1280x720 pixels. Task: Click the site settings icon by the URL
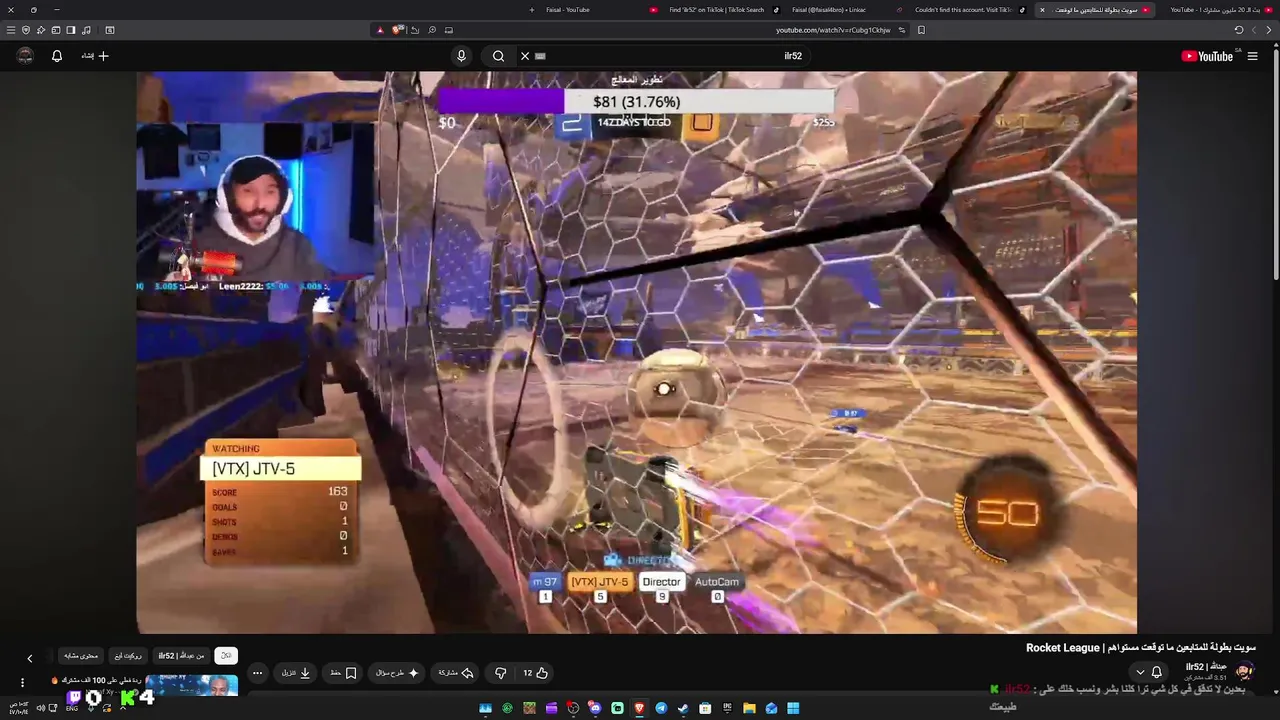point(902,30)
